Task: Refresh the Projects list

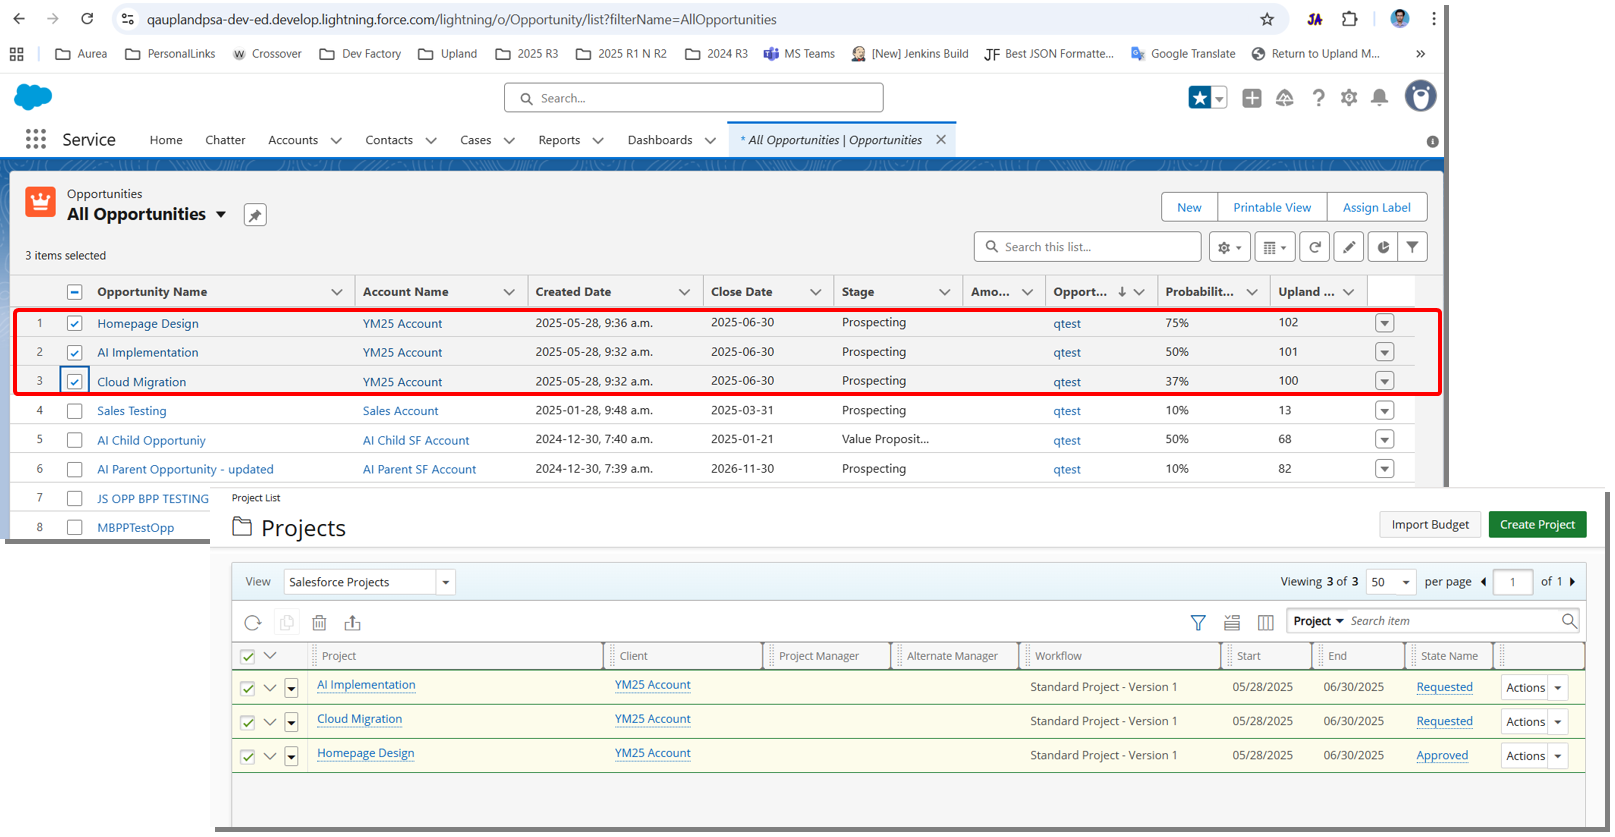Action: pyautogui.click(x=253, y=623)
